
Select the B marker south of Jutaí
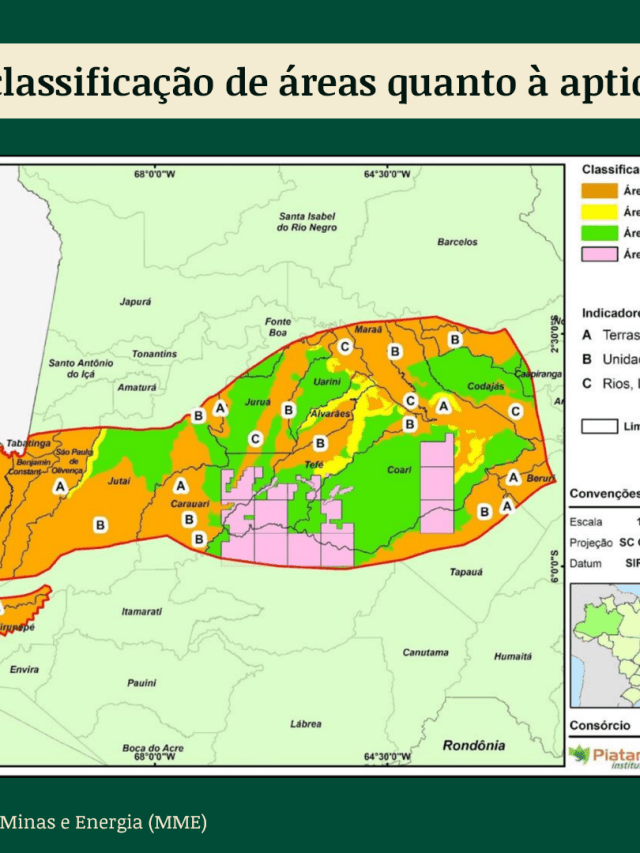[x=100, y=524]
